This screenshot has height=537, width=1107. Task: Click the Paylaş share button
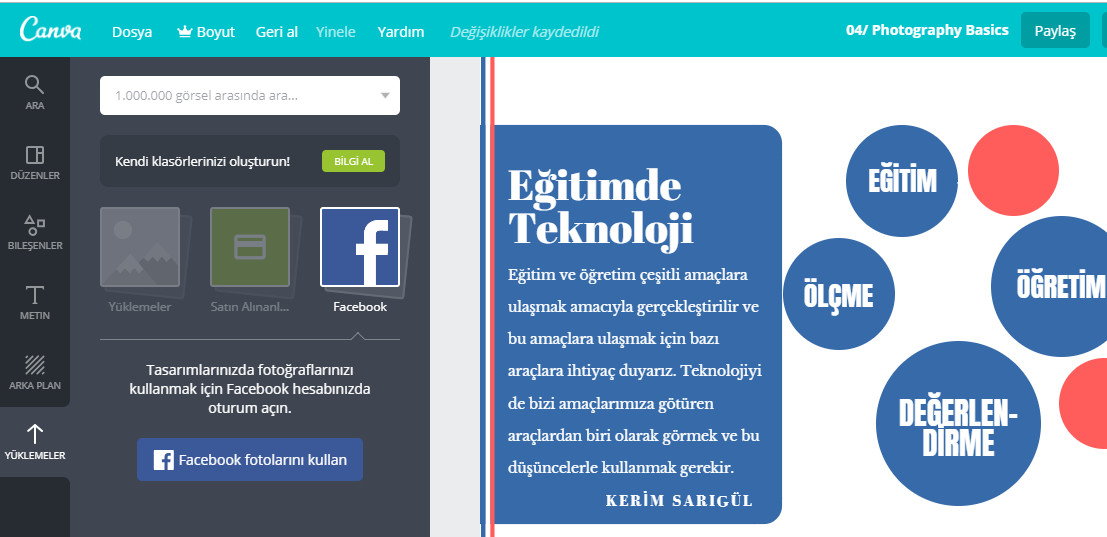click(1055, 30)
